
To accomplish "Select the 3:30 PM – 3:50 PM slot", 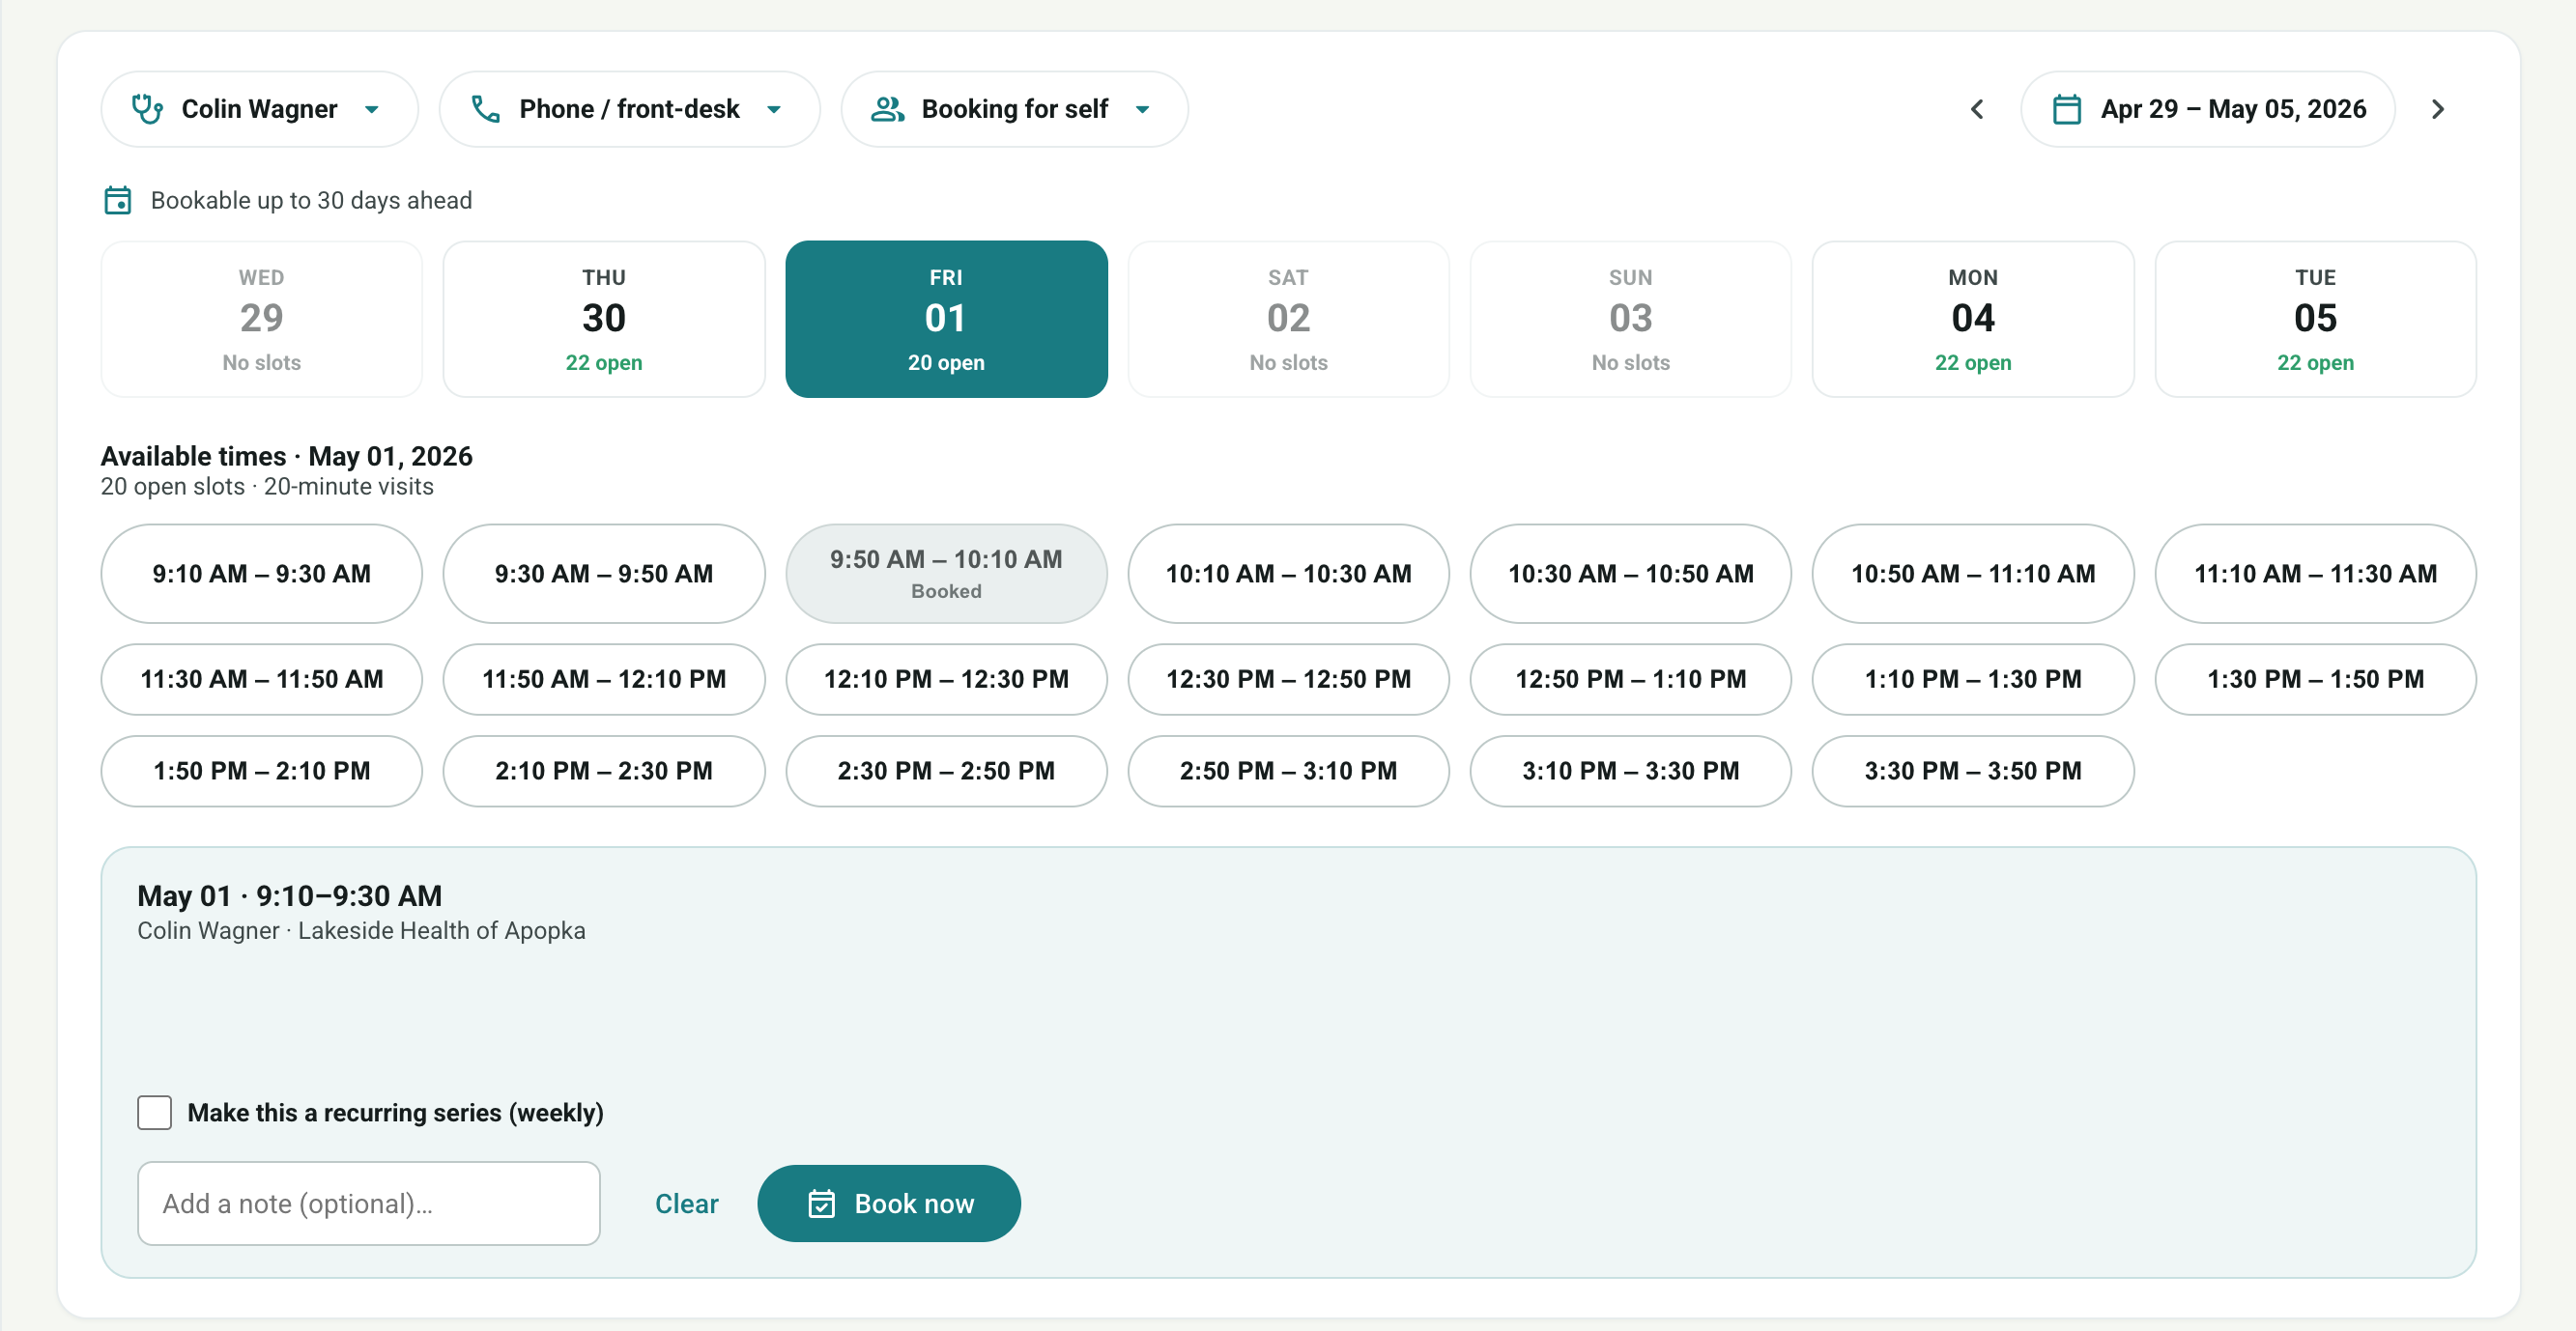I will click(x=1972, y=771).
